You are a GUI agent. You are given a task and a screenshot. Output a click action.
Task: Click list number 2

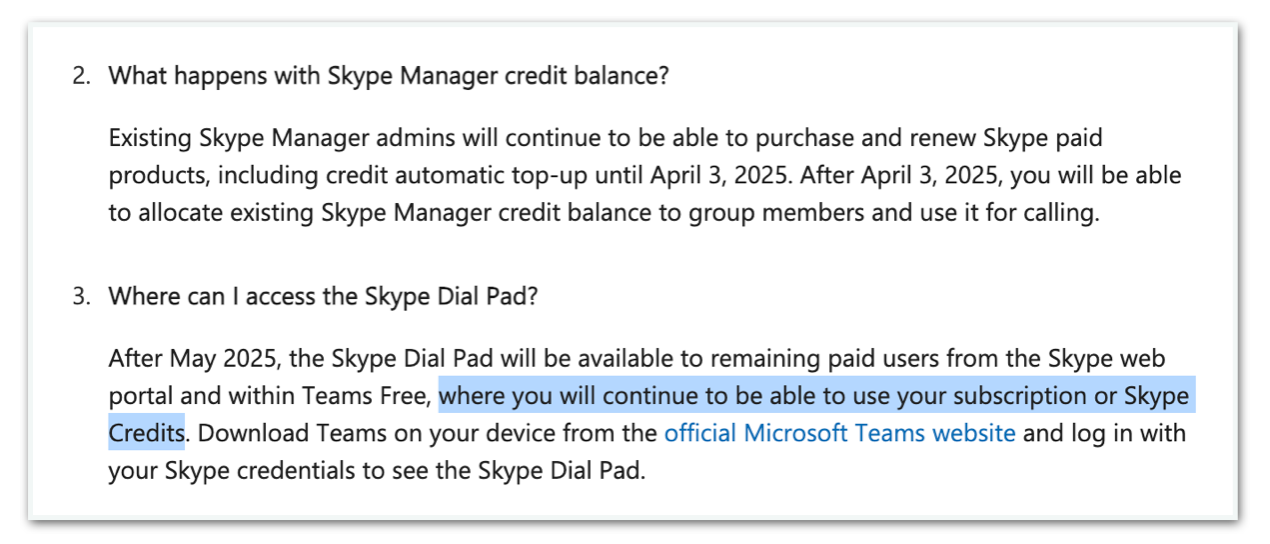click(x=80, y=76)
